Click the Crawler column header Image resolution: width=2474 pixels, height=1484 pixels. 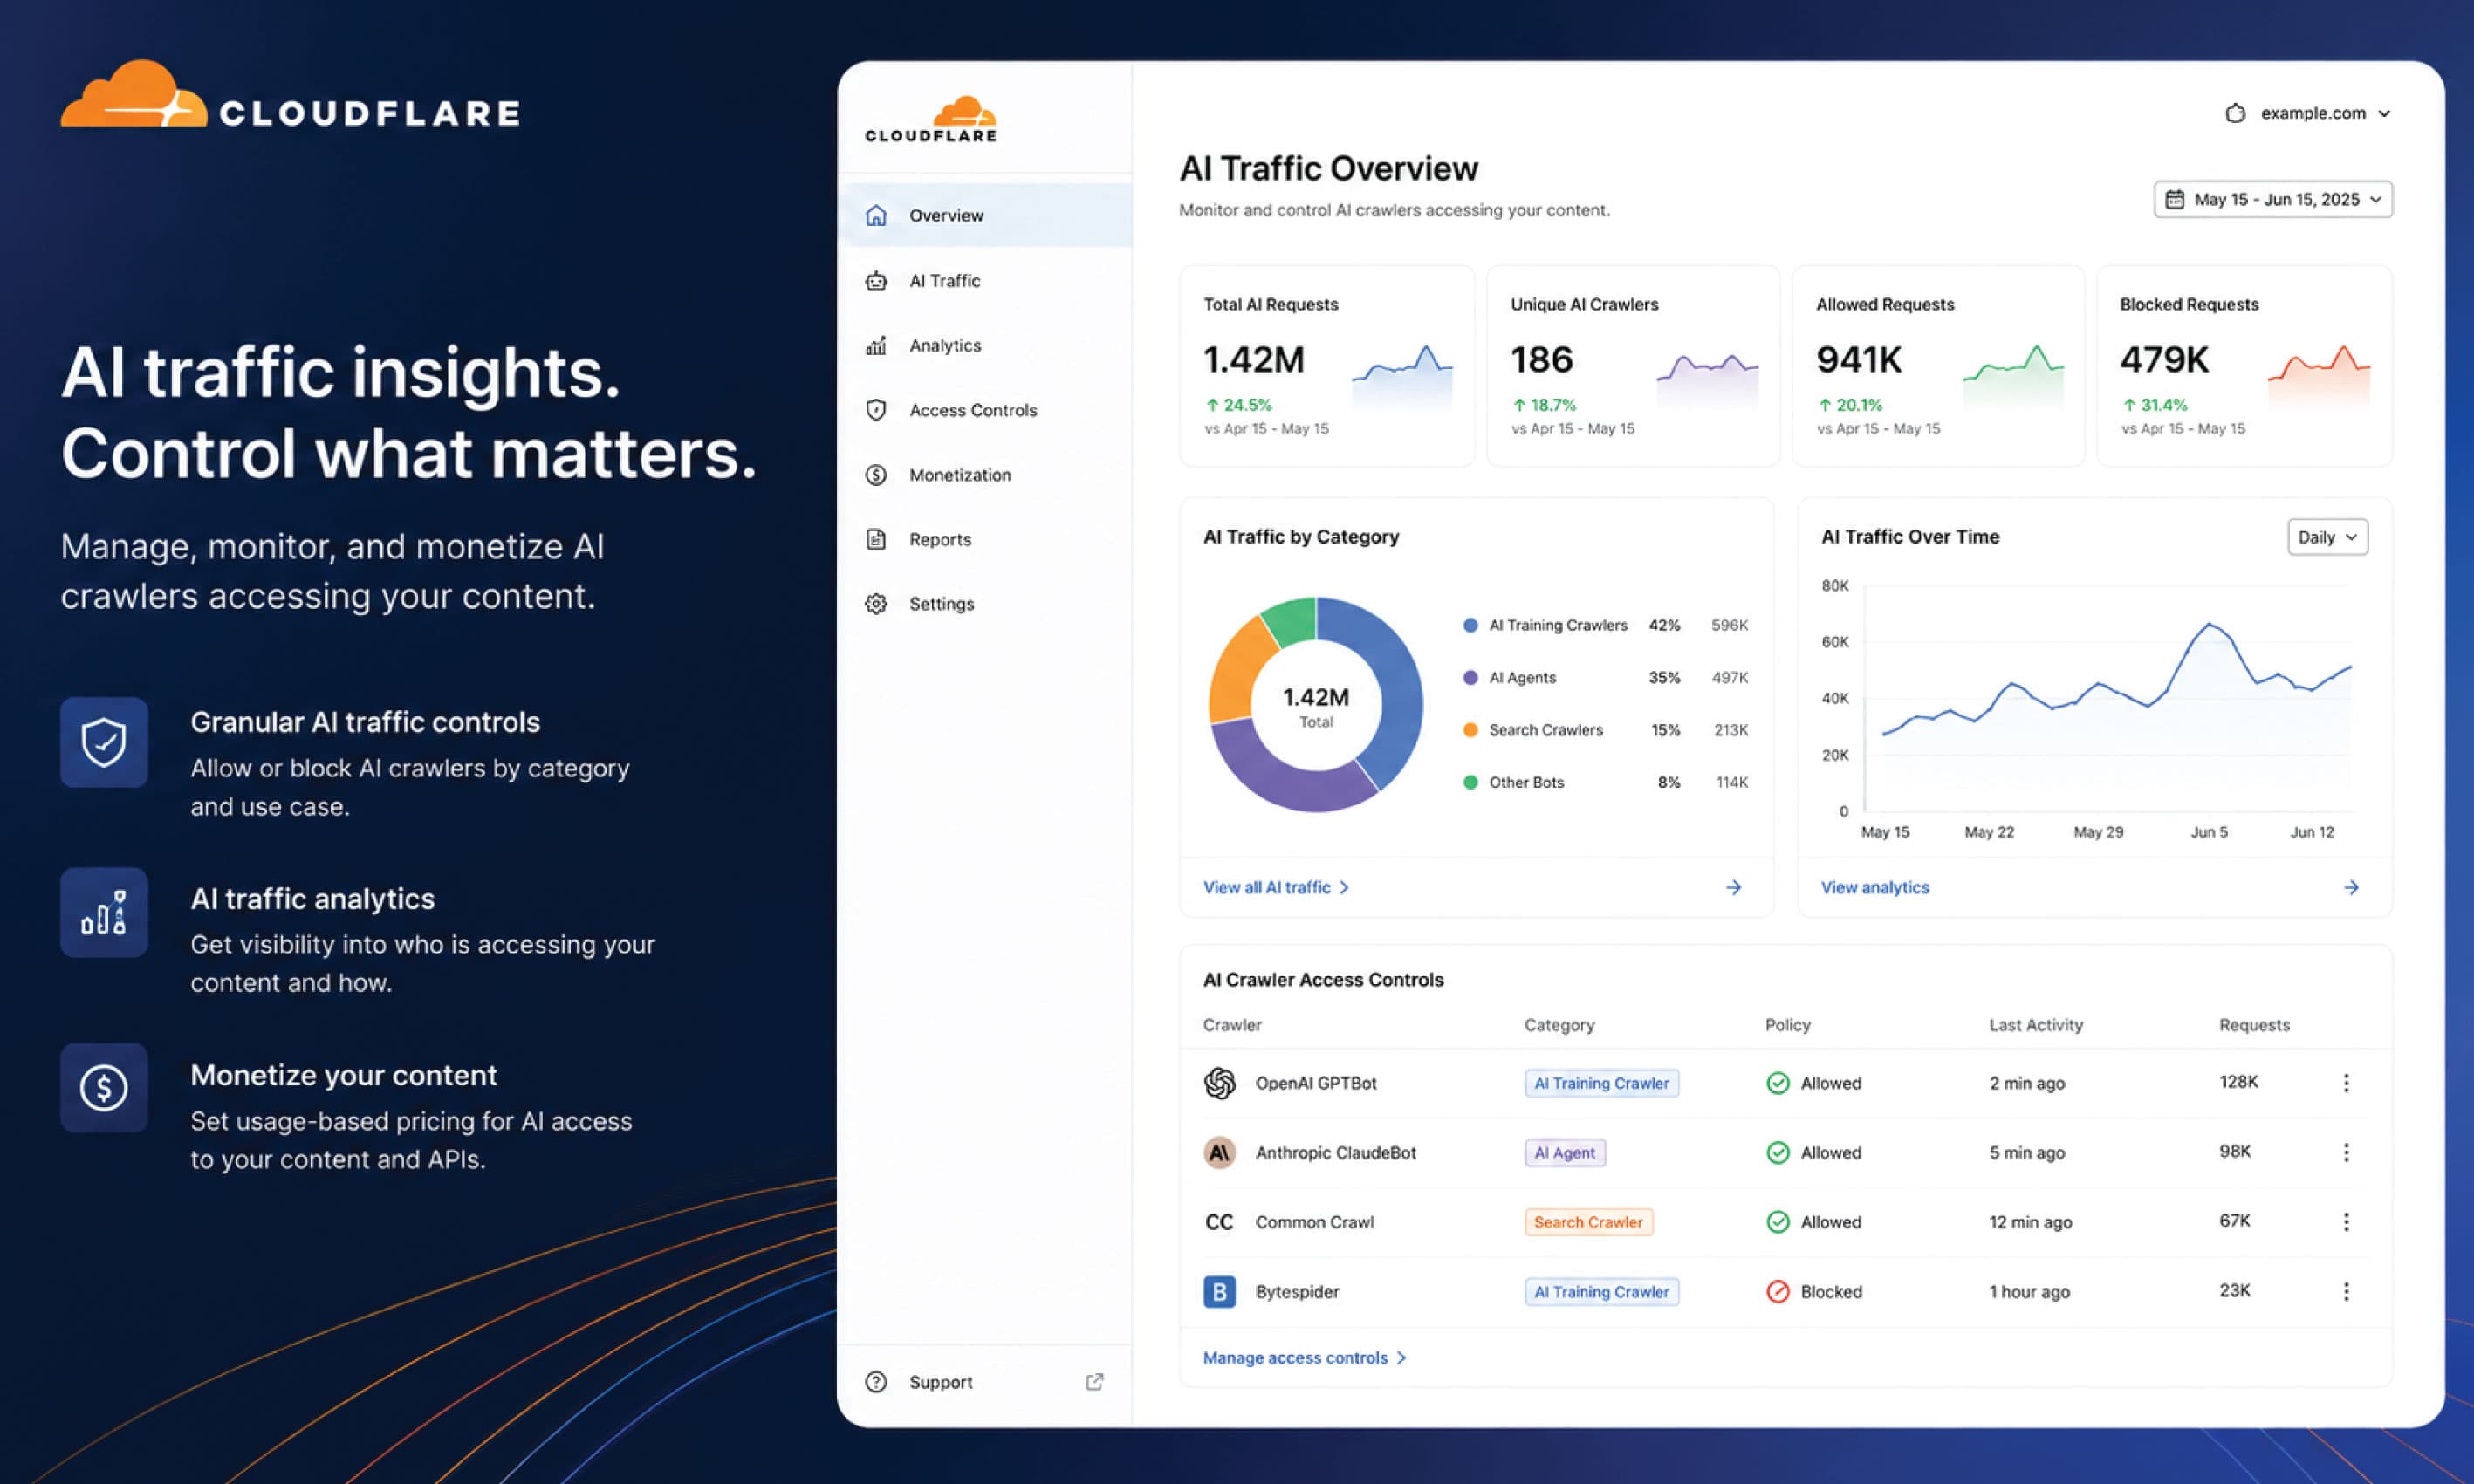pyautogui.click(x=1232, y=1025)
